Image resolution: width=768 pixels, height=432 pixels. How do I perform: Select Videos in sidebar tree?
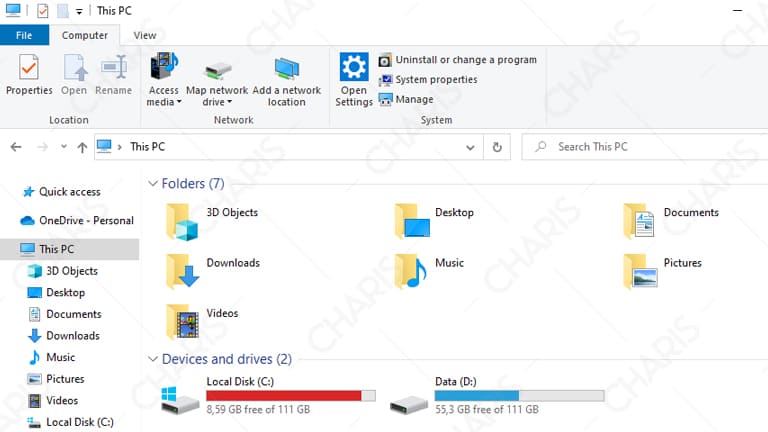[53, 400]
